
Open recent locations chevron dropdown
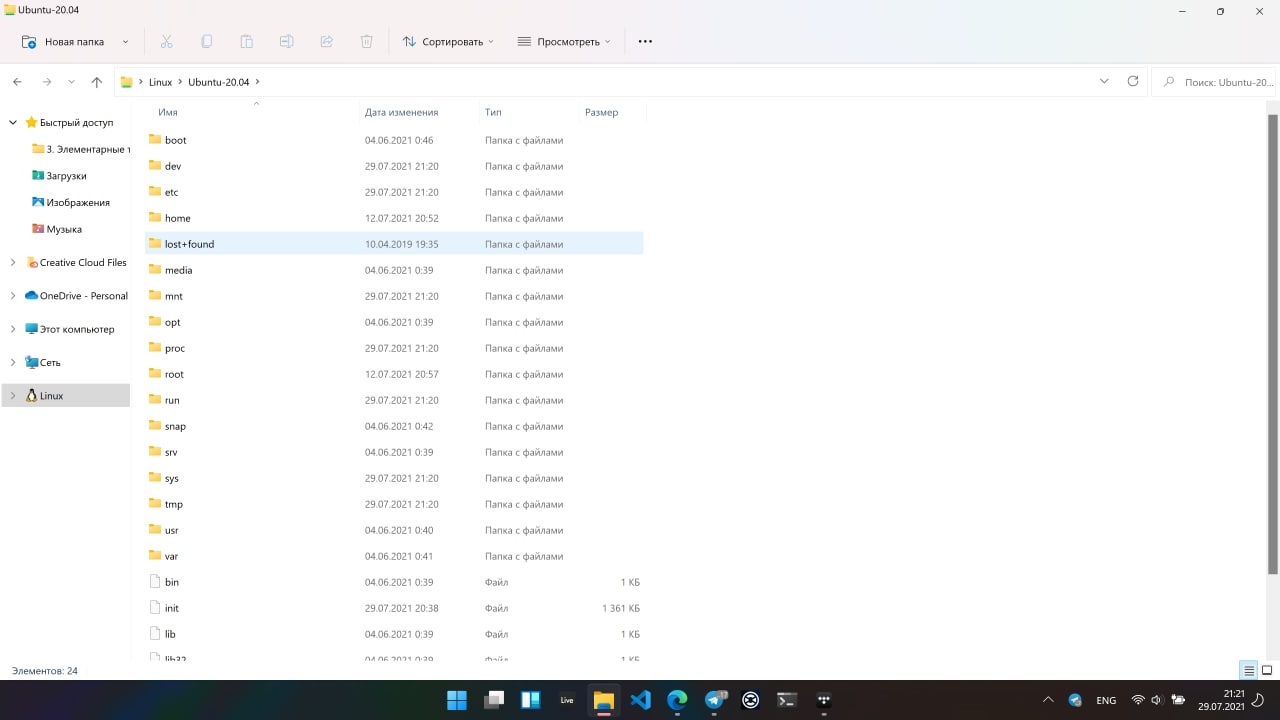[71, 82]
